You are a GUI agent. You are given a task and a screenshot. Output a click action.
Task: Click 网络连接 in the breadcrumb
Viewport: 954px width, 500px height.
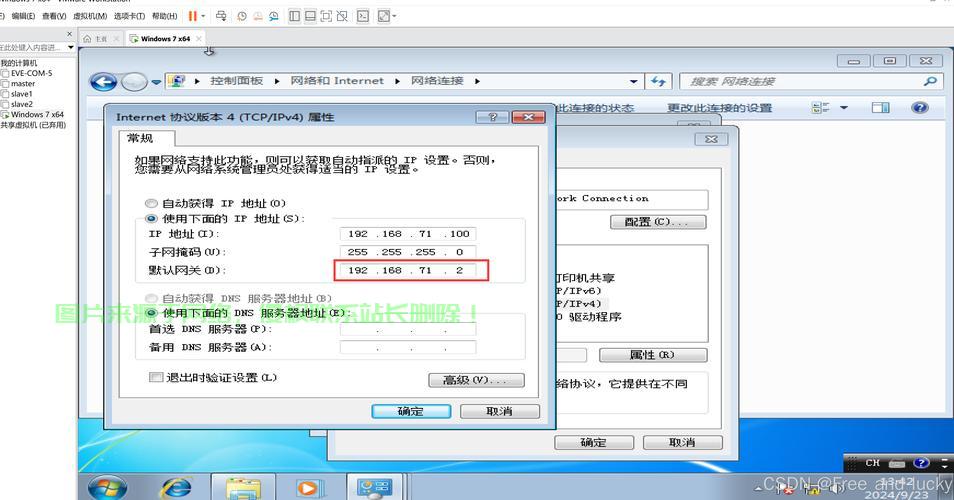[x=437, y=81]
